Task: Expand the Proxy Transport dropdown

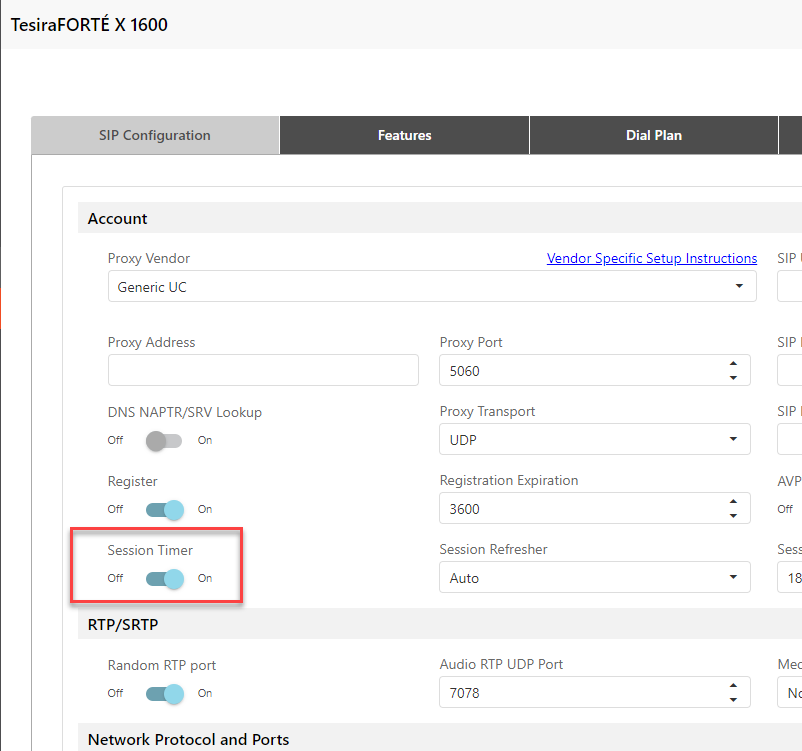Action: tap(595, 439)
